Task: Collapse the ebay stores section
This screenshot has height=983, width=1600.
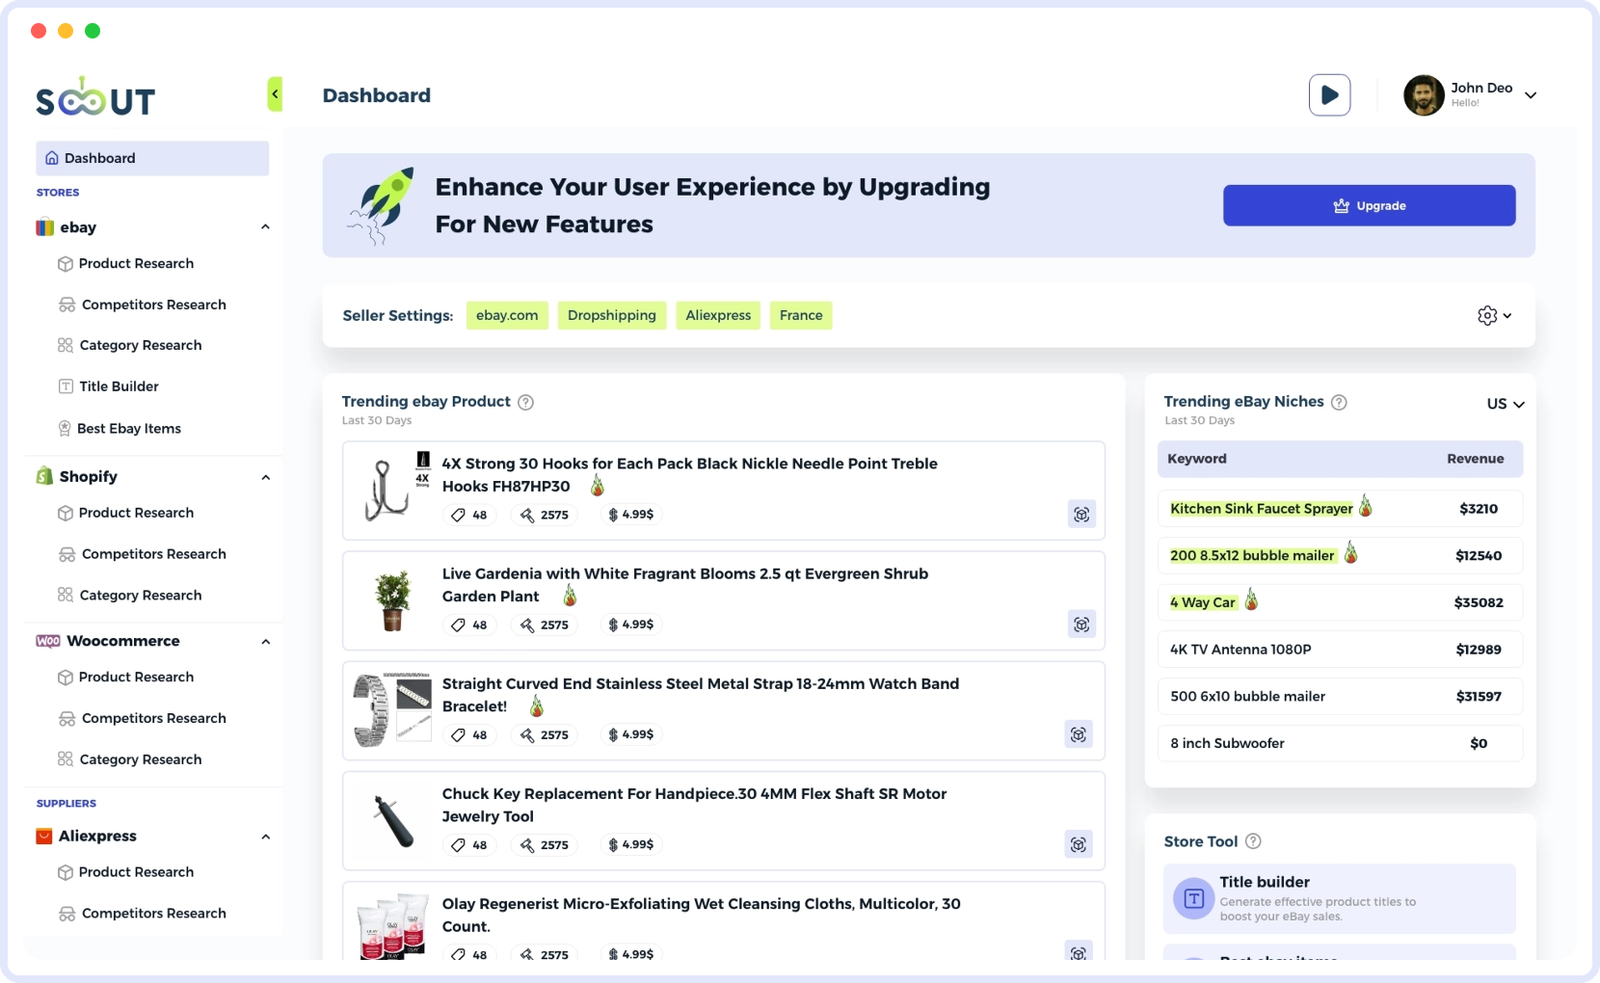Action: click(265, 227)
